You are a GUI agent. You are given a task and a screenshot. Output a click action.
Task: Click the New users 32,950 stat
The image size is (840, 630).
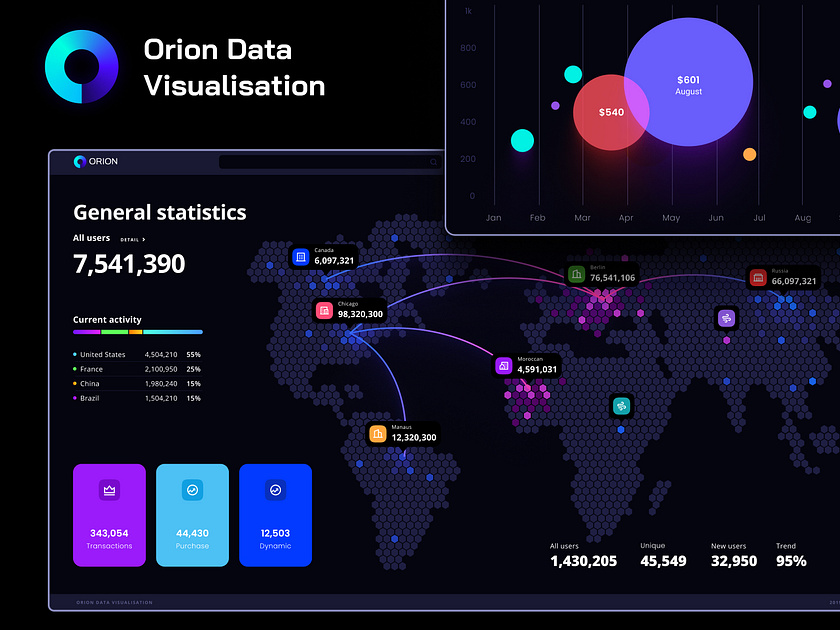[734, 556]
